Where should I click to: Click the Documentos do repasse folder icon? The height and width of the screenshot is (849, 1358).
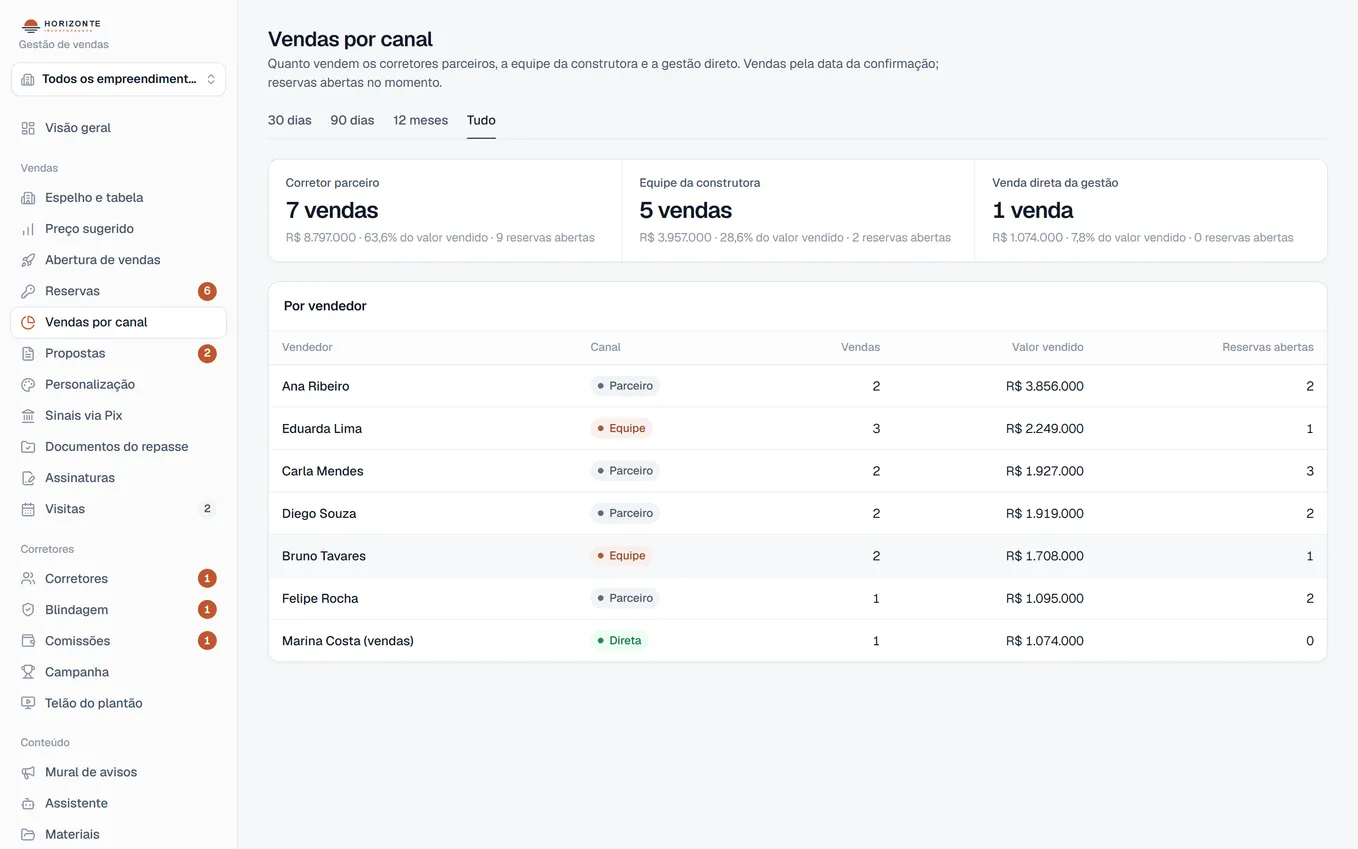tap(28, 447)
